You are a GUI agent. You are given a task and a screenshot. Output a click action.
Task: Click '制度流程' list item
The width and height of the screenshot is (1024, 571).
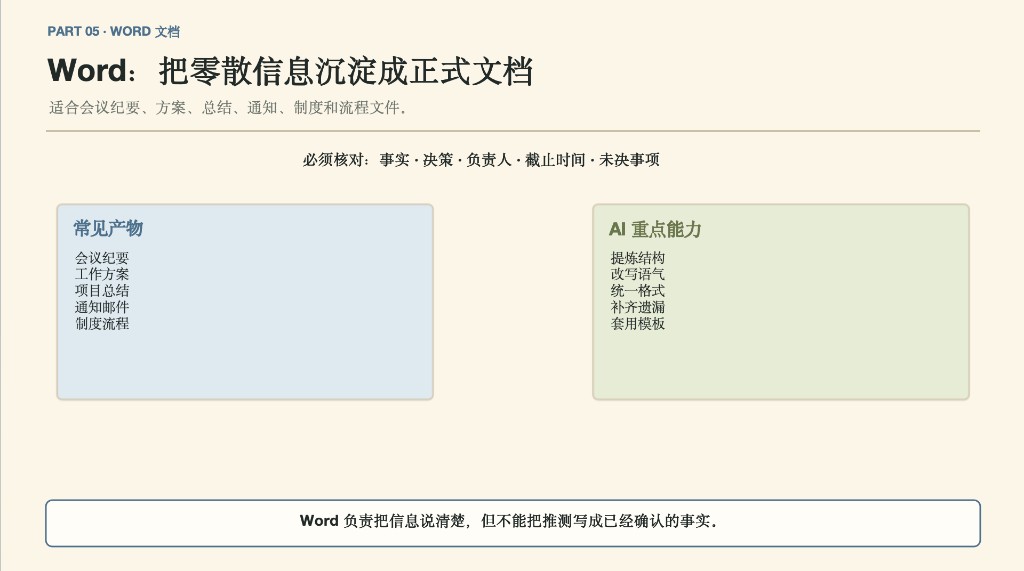[x=102, y=323]
